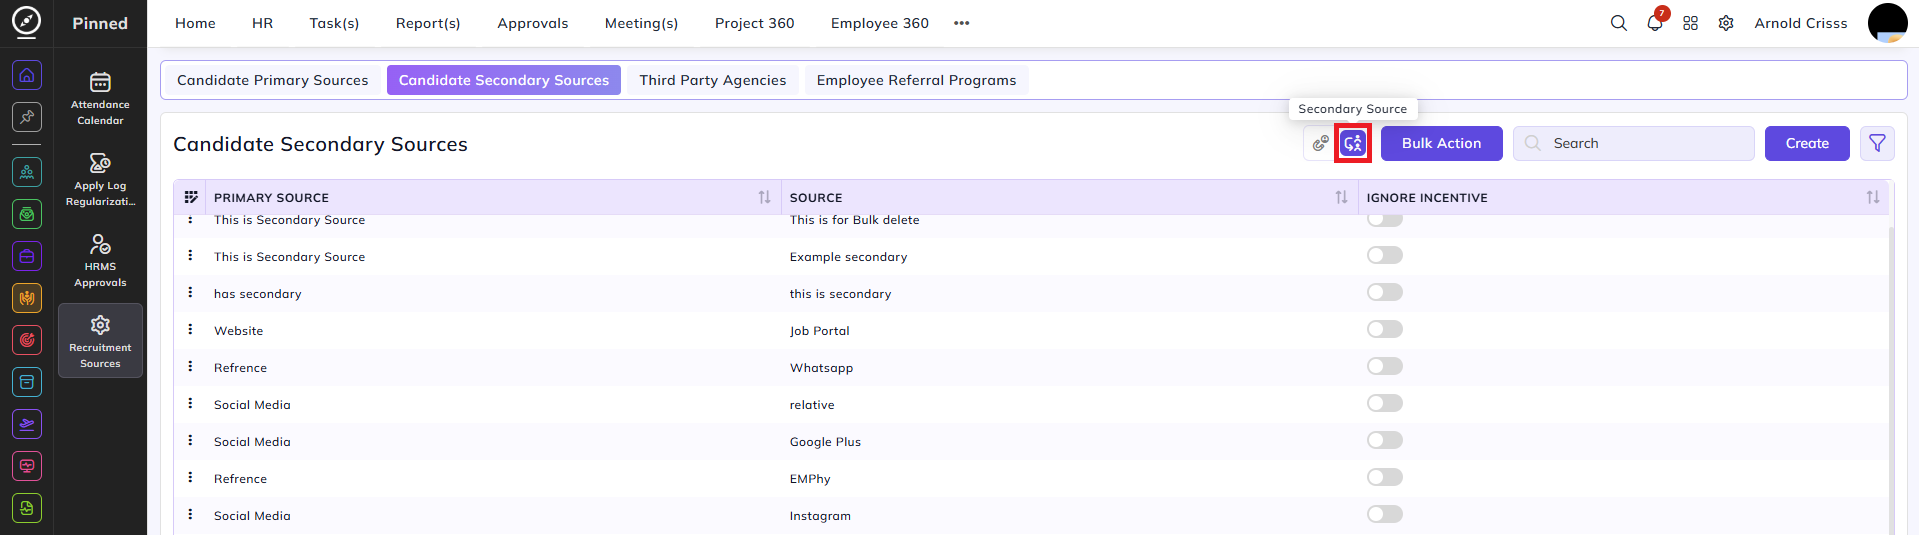Viewport: 1919px width, 535px height.
Task: Sort by Source column arrows
Action: pos(1341,197)
